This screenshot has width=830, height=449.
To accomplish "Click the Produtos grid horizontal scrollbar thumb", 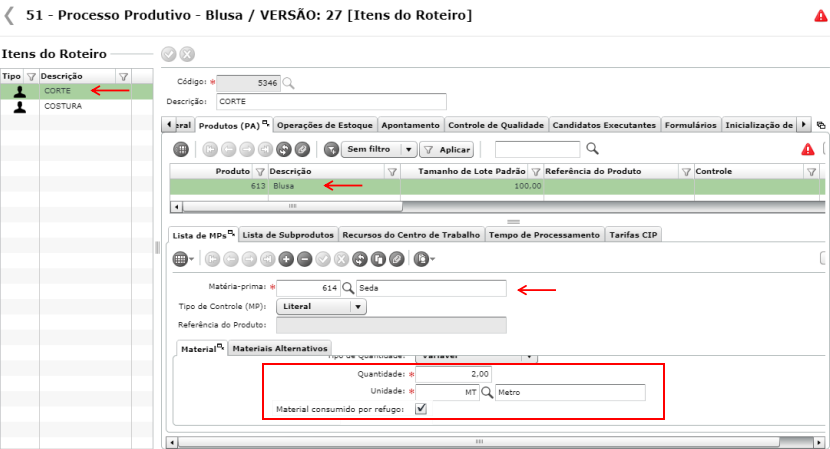I will (292, 206).
